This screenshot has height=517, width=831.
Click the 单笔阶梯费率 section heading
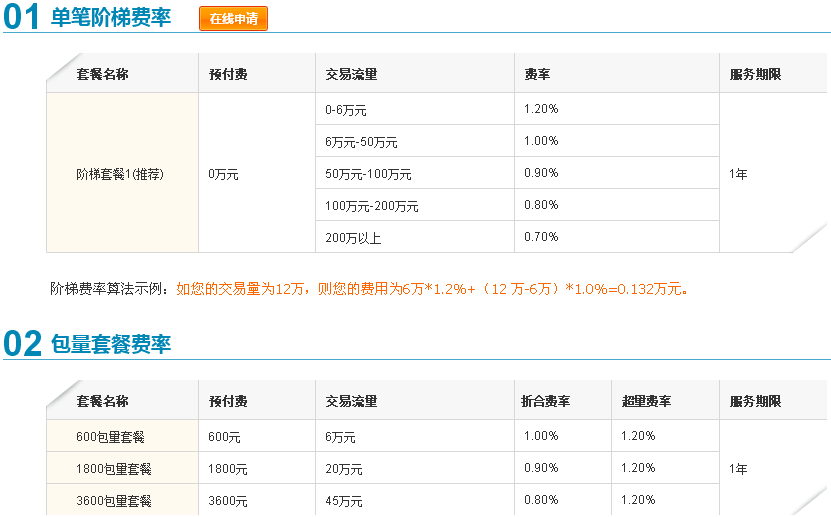(x=111, y=18)
